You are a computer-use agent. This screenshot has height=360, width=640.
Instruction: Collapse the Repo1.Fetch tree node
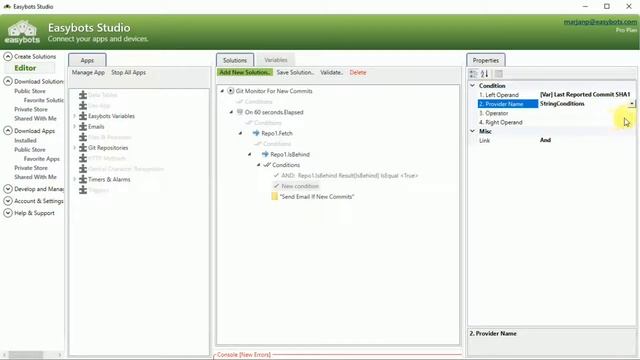click(x=240, y=133)
